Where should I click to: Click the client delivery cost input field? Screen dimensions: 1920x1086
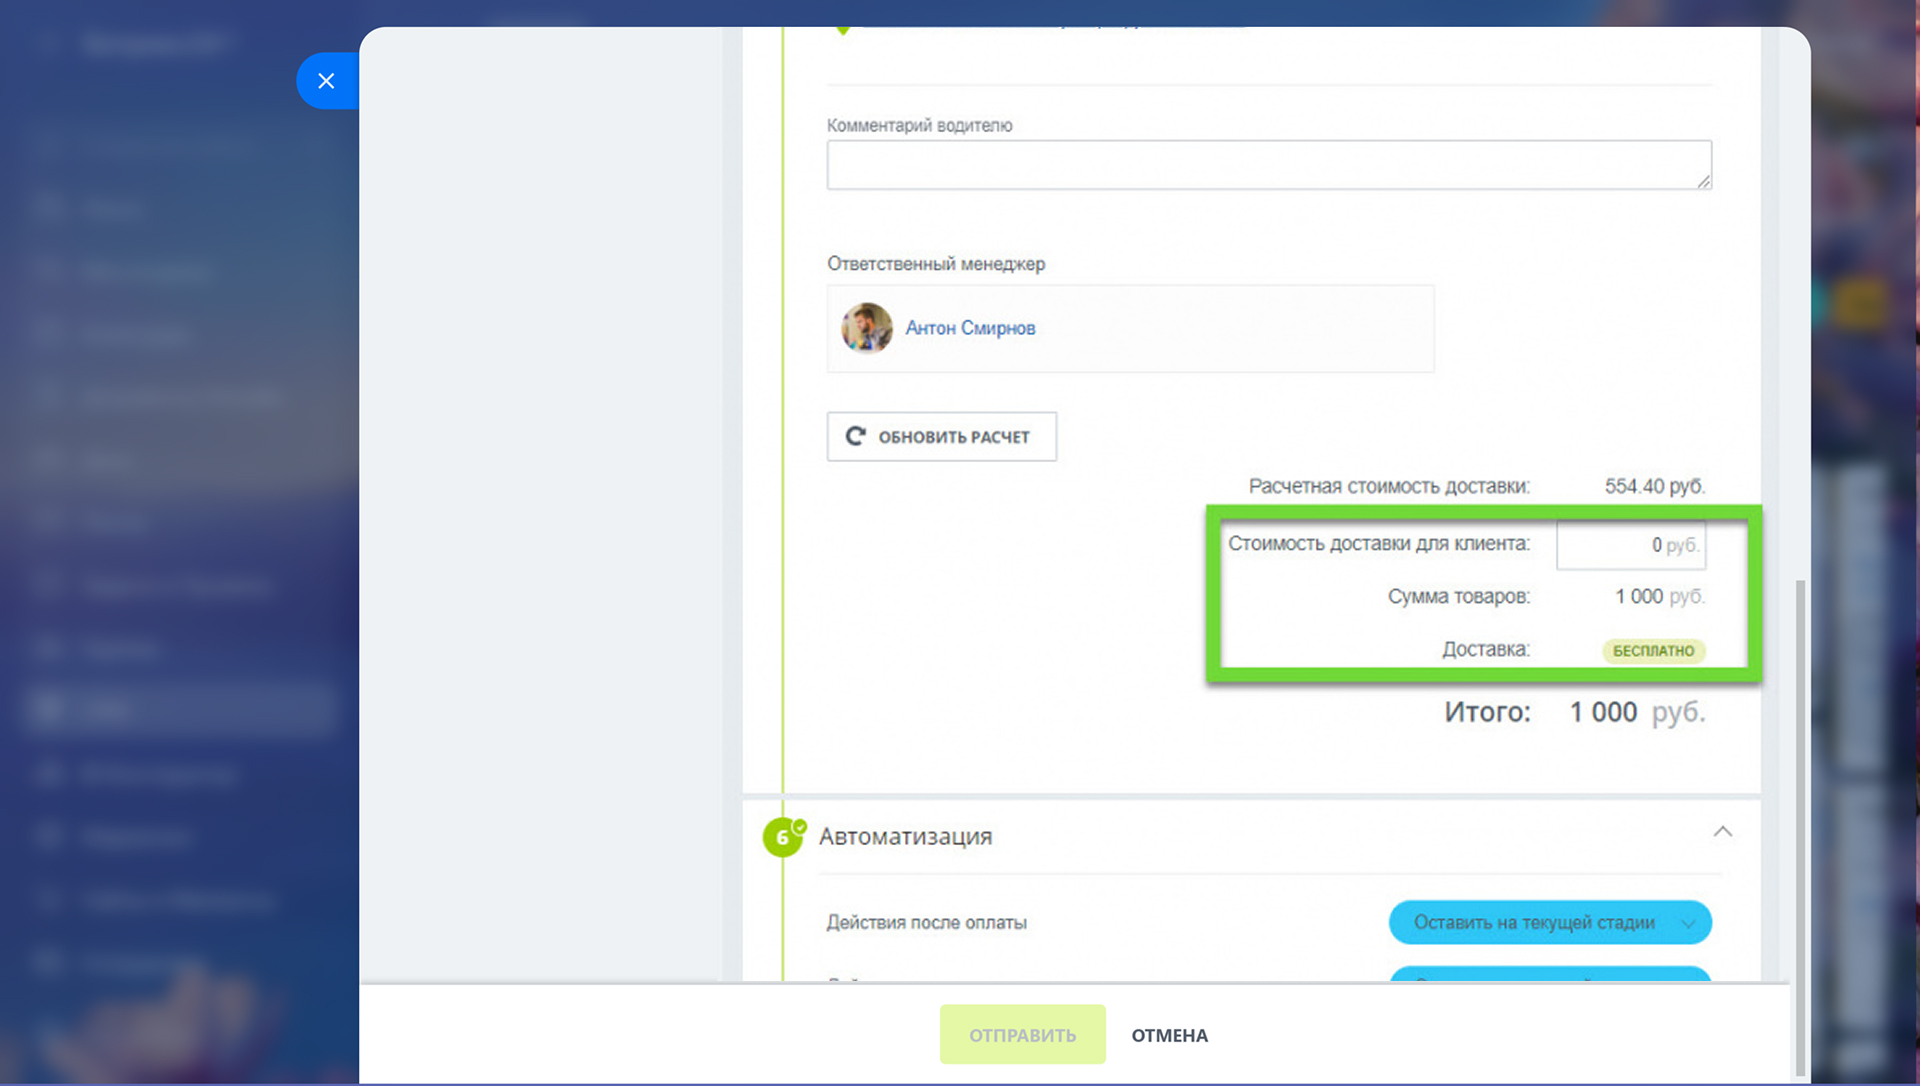(x=1631, y=545)
